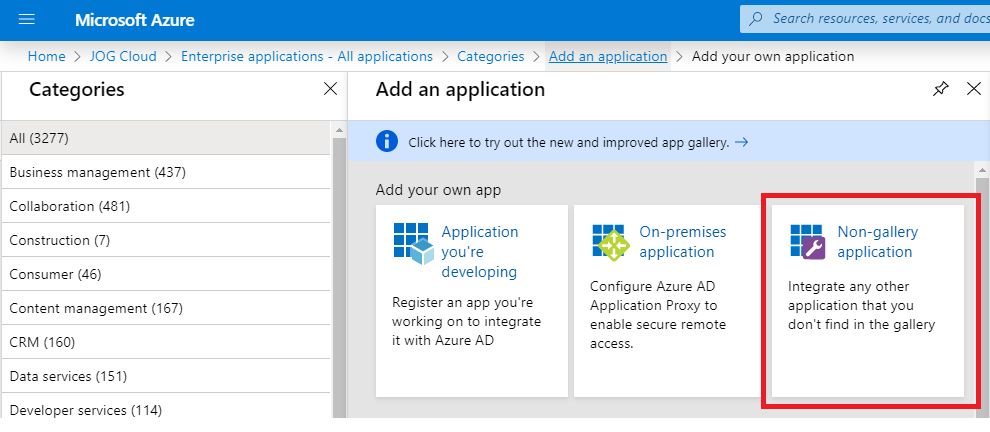Click 'Register an app you're working on' description
Image resolution: width=990 pixels, height=432 pixels.
tap(467, 321)
